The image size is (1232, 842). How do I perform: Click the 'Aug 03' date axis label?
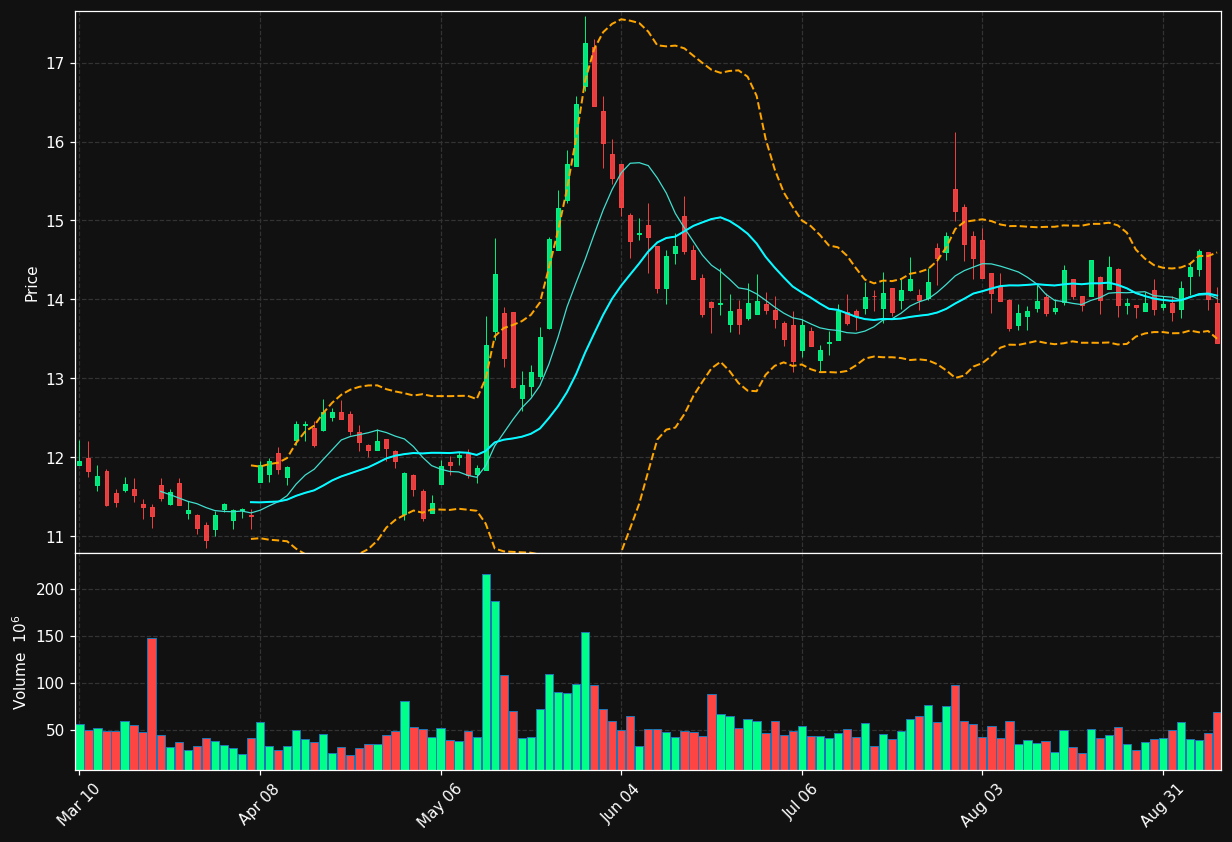tap(980, 803)
